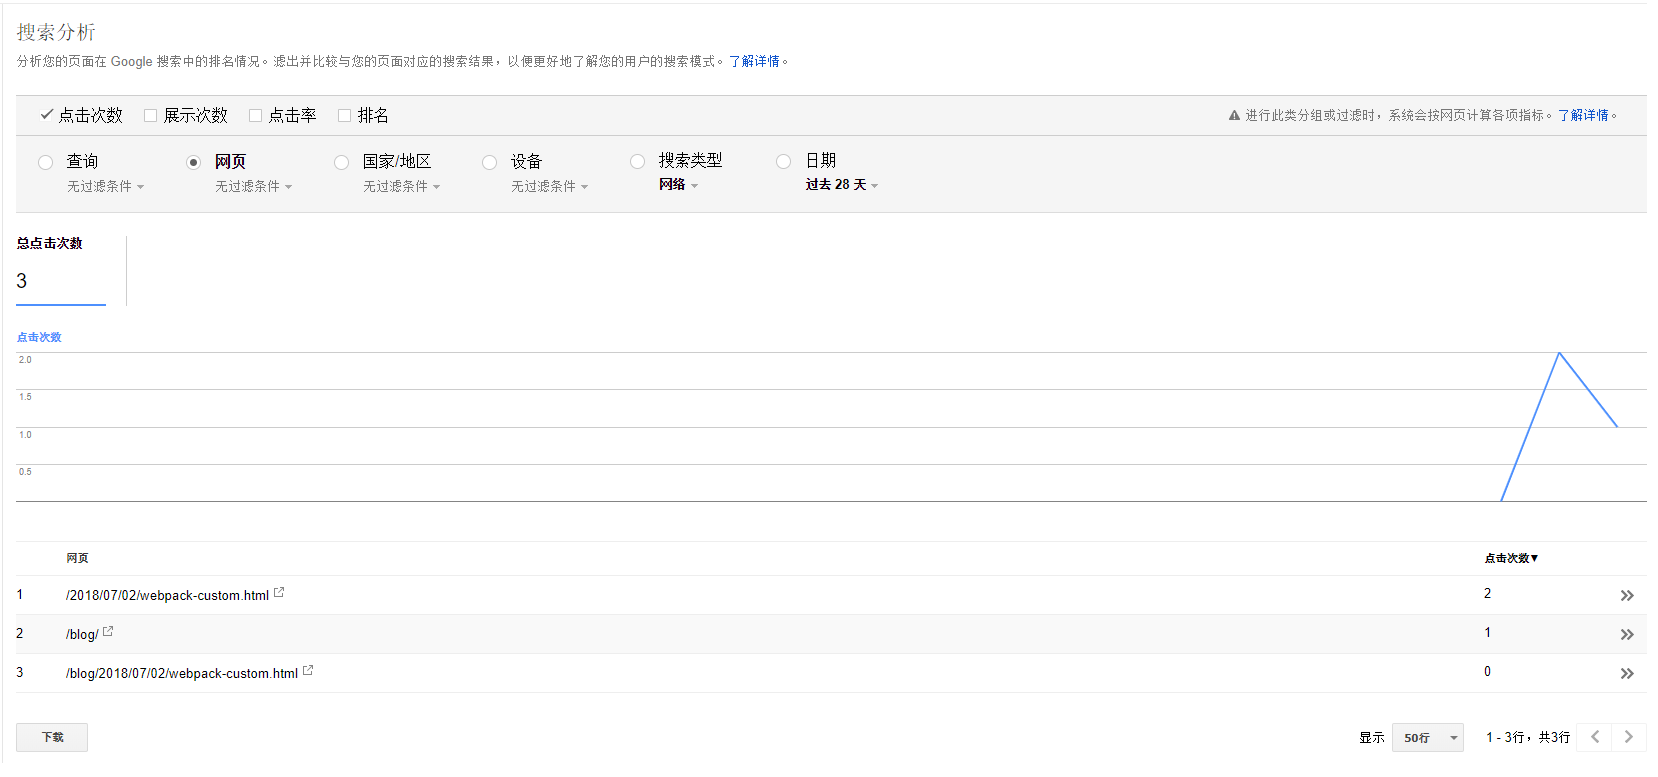Enable the 展示次数 checkbox
1658x777 pixels.
coord(150,116)
